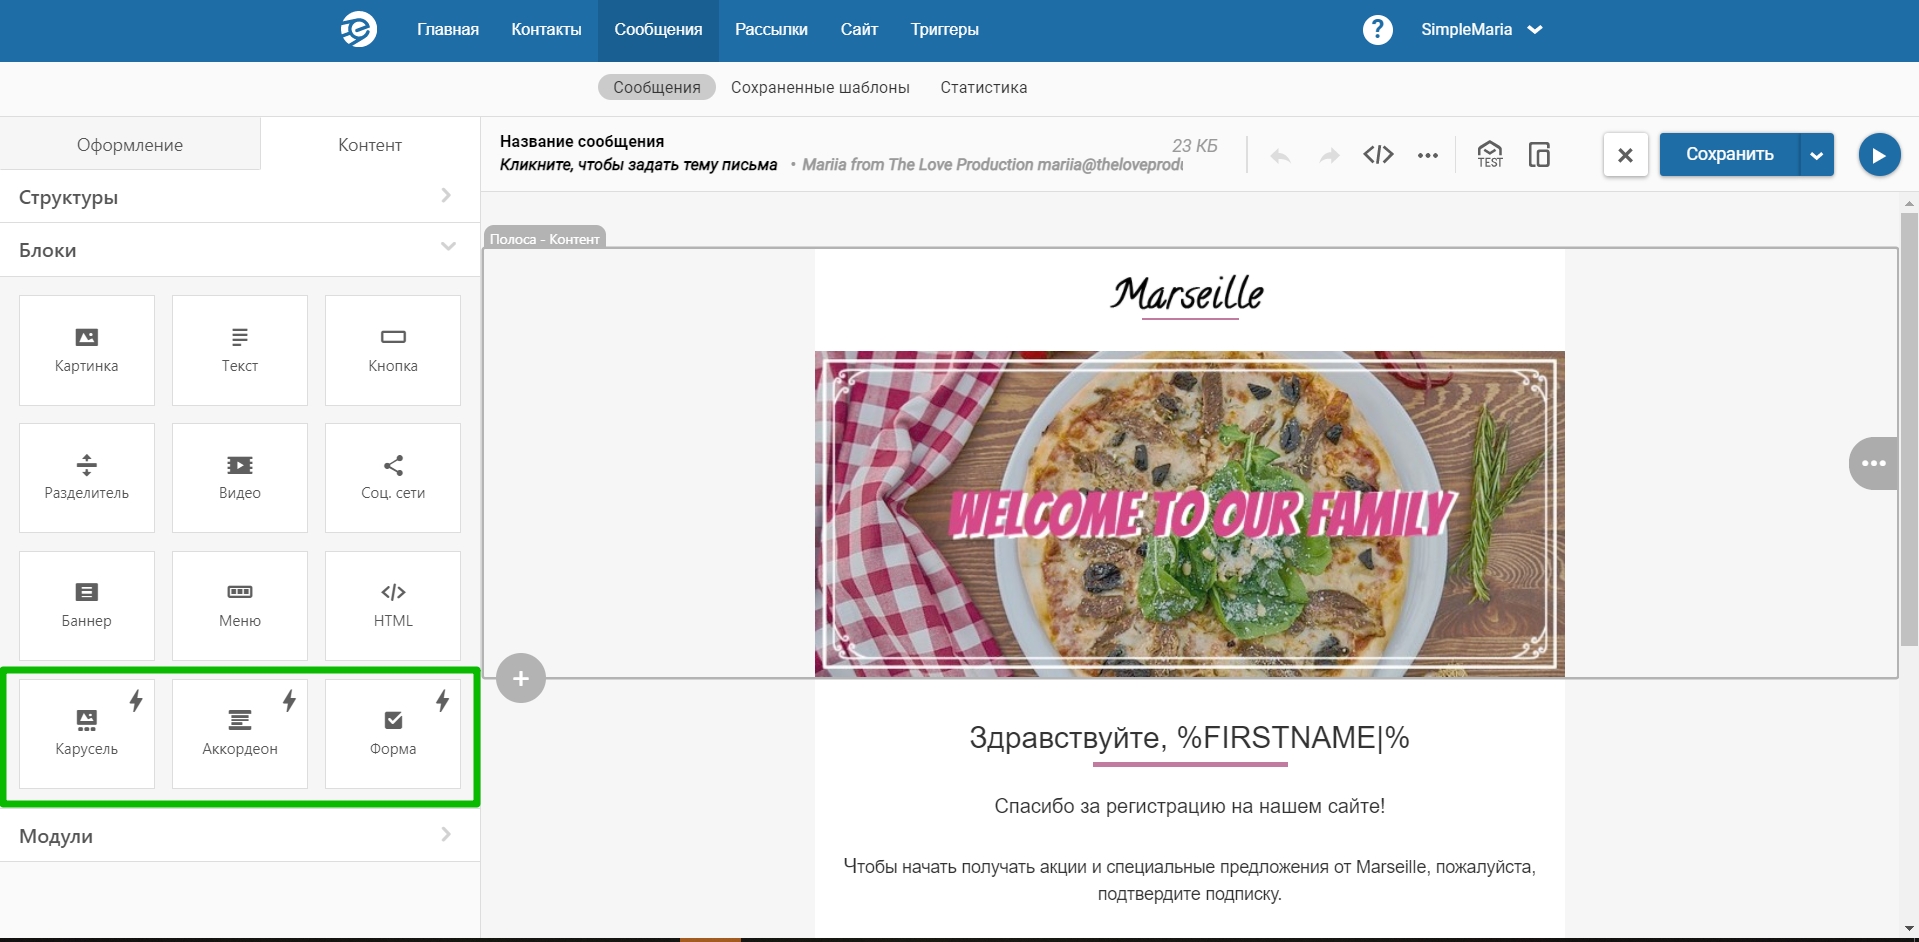Click the 23 КБ size indicator
The image size is (1919, 942).
(1194, 146)
